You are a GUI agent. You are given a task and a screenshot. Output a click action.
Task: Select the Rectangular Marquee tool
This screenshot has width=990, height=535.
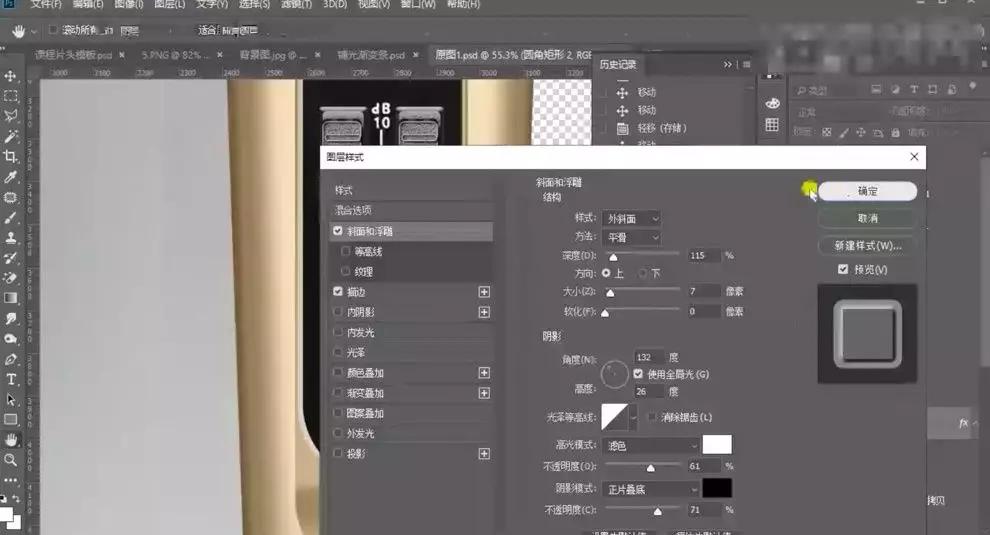(11, 97)
